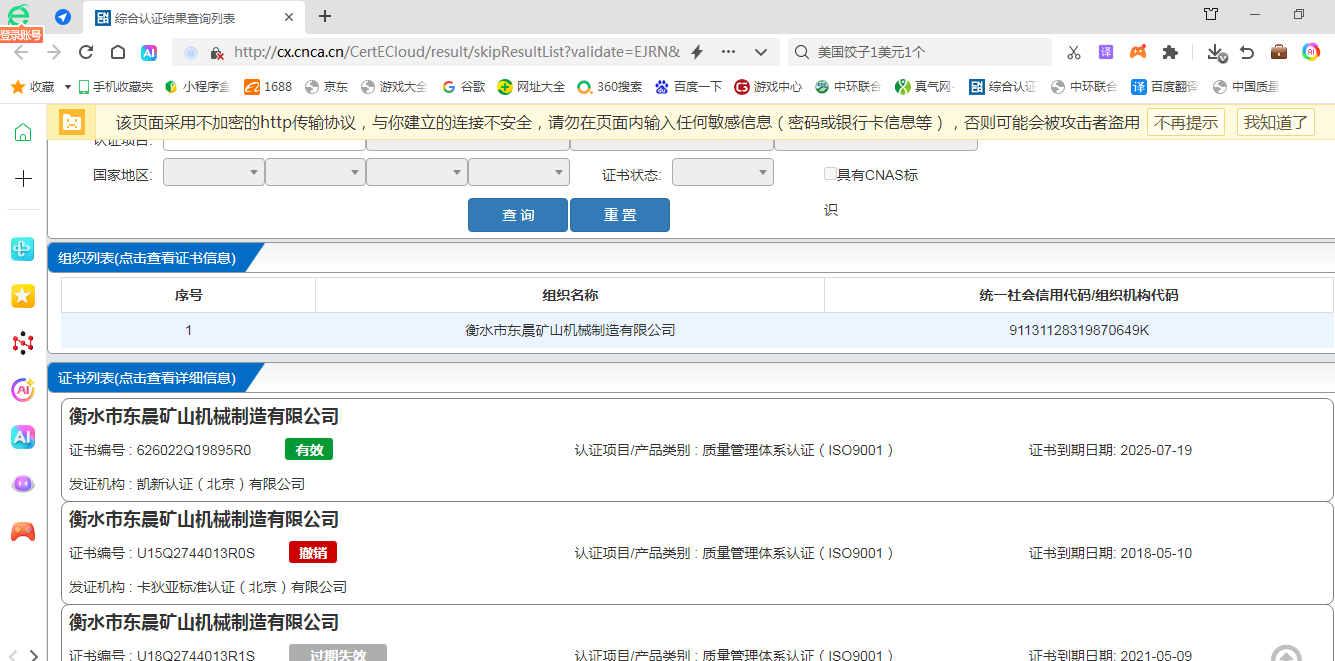Open the sidebar red gamepad icon
Viewport: 1335px width, 661px height.
(23, 531)
